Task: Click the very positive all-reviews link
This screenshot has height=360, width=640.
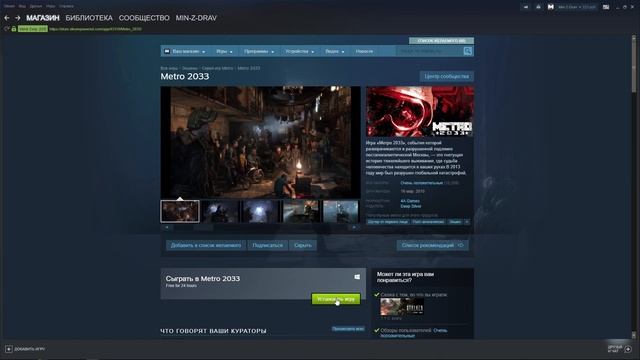Action: click(x=422, y=183)
